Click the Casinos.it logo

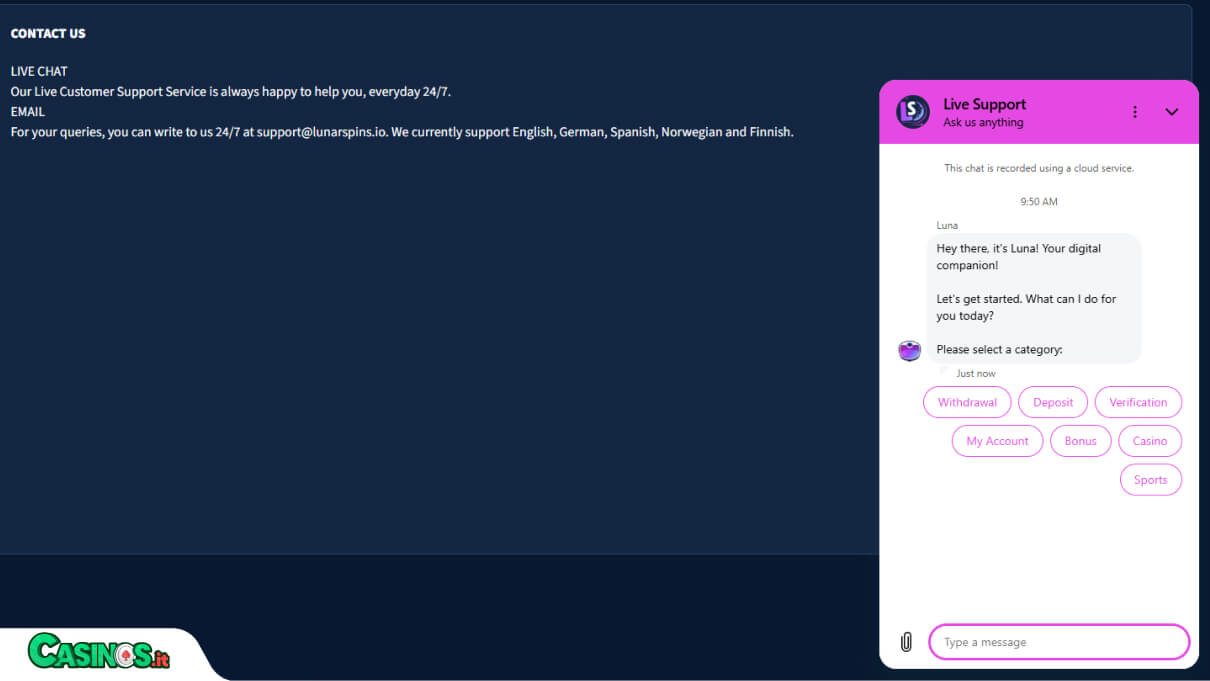click(x=99, y=652)
